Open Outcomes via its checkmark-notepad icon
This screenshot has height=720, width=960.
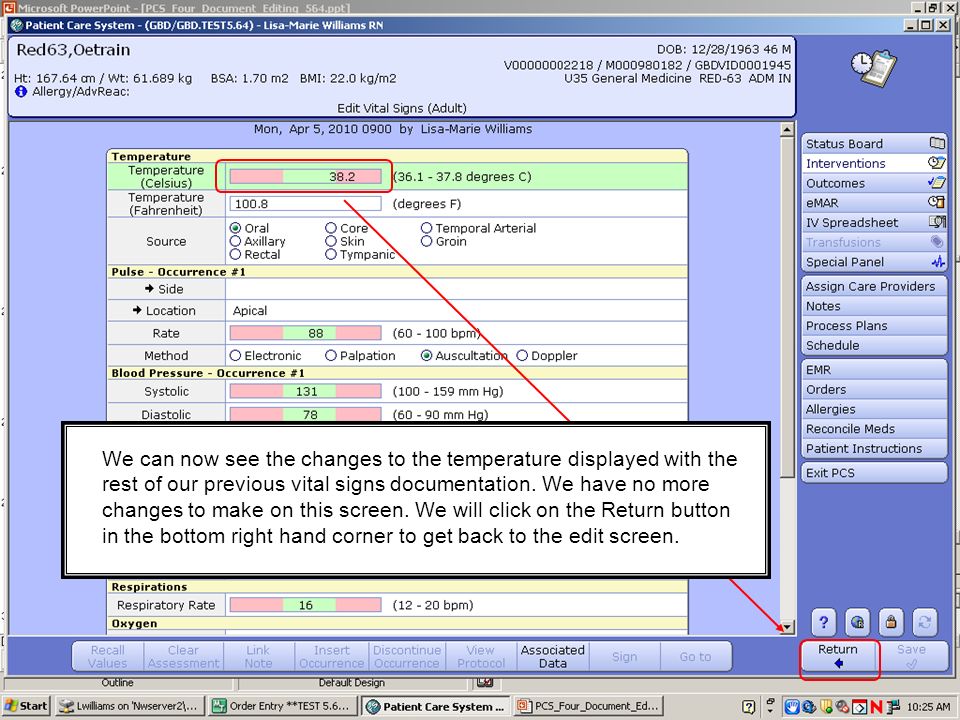(937, 182)
